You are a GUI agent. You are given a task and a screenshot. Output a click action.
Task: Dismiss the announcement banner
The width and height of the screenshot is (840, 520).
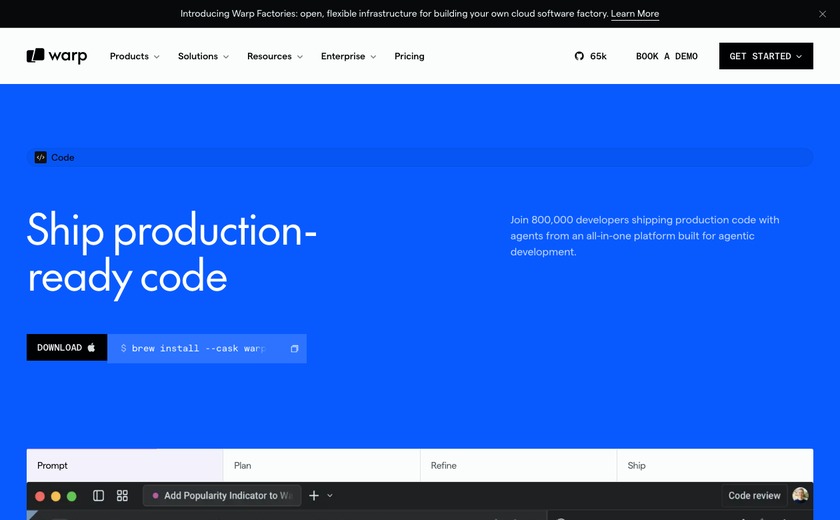click(822, 14)
